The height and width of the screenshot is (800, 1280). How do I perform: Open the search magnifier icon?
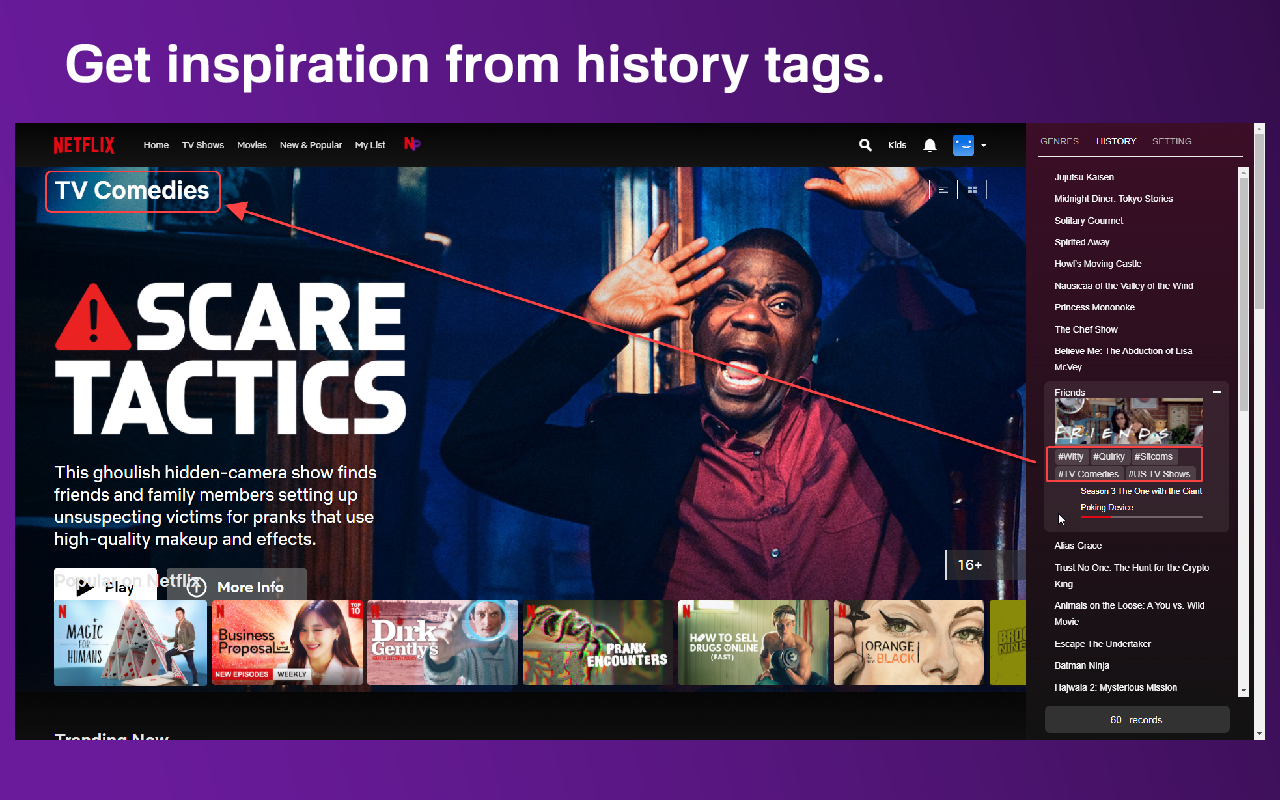(865, 145)
